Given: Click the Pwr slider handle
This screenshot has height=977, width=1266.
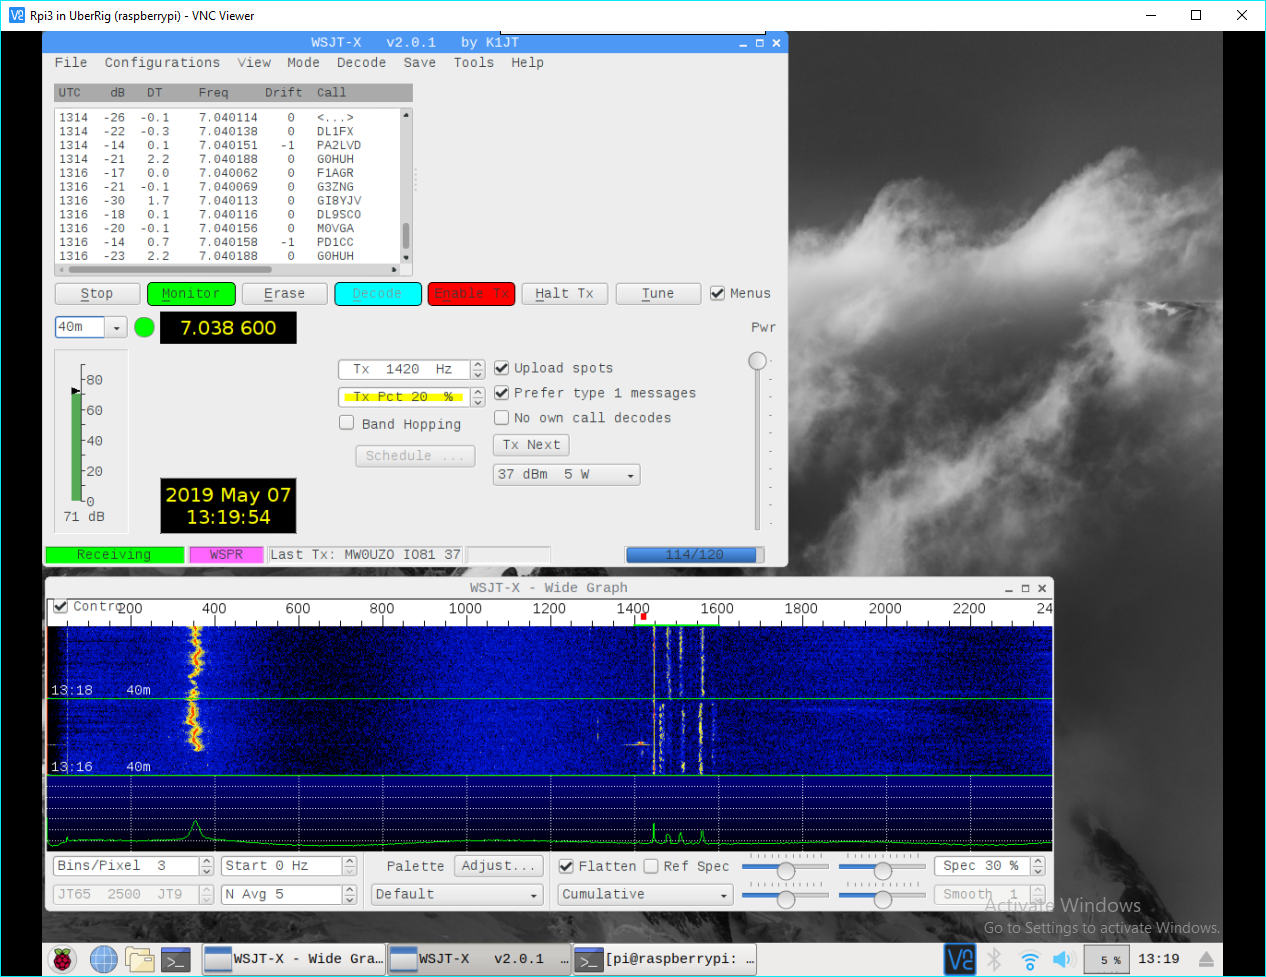Looking at the screenshot, I should coord(758,361).
